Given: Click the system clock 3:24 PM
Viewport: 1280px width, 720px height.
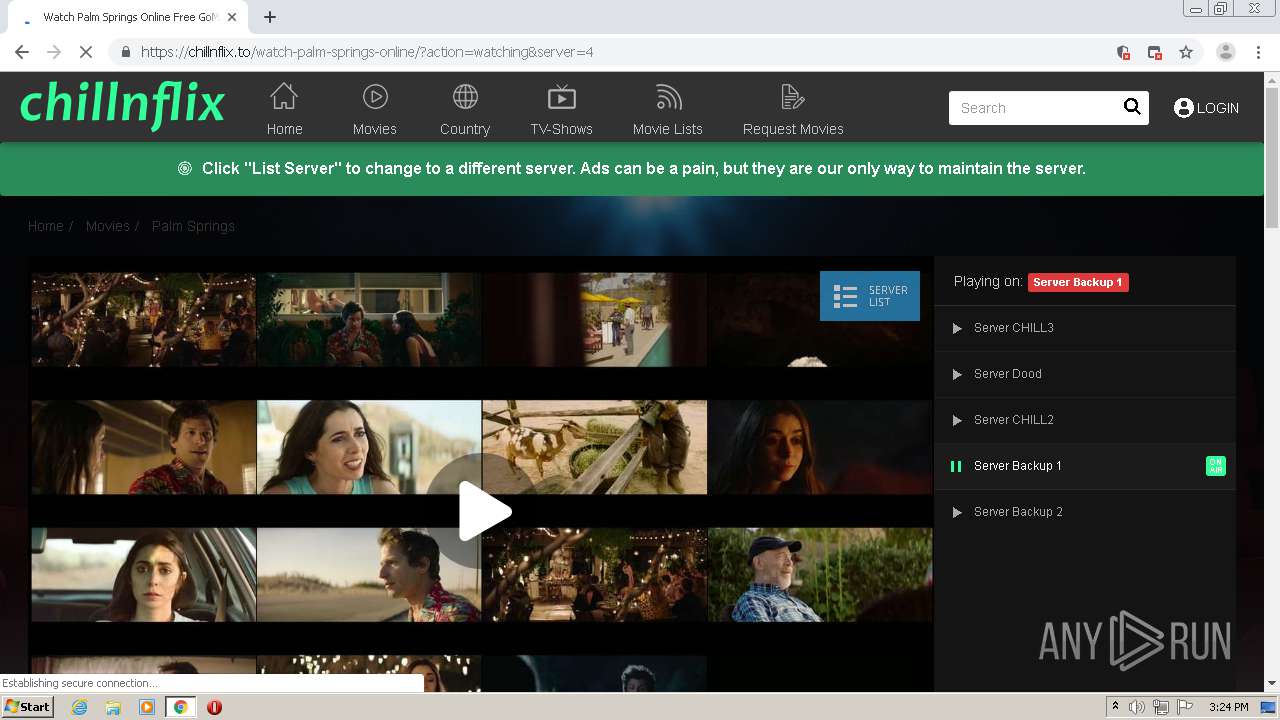Looking at the screenshot, I should (x=1228, y=707).
